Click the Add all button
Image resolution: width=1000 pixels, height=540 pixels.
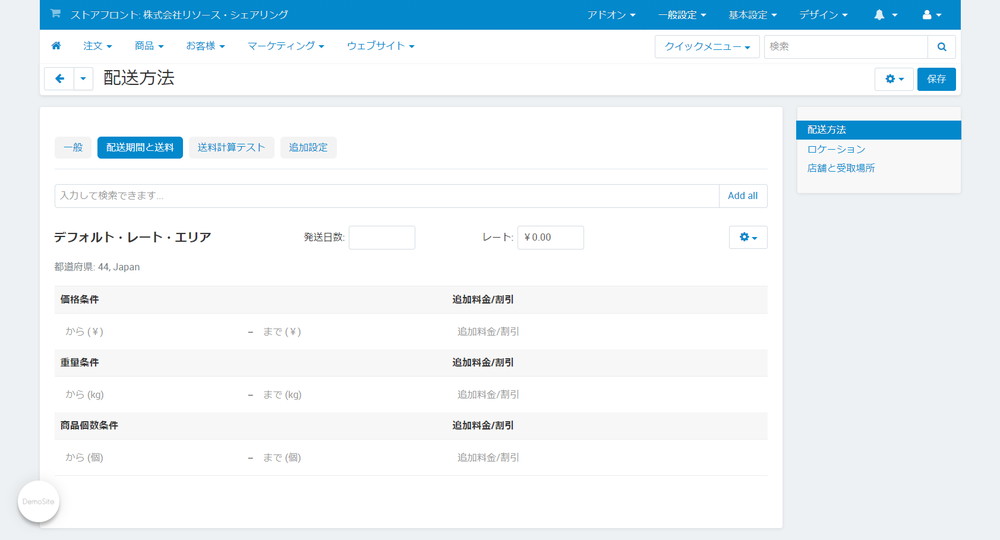point(743,196)
